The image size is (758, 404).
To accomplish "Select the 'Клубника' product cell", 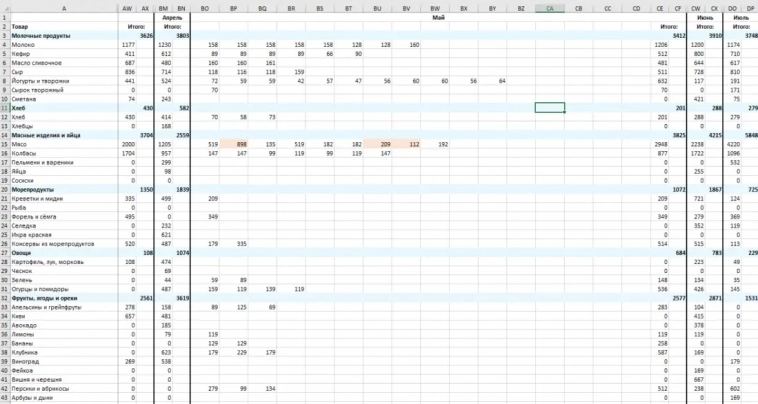I will [64, 352].
